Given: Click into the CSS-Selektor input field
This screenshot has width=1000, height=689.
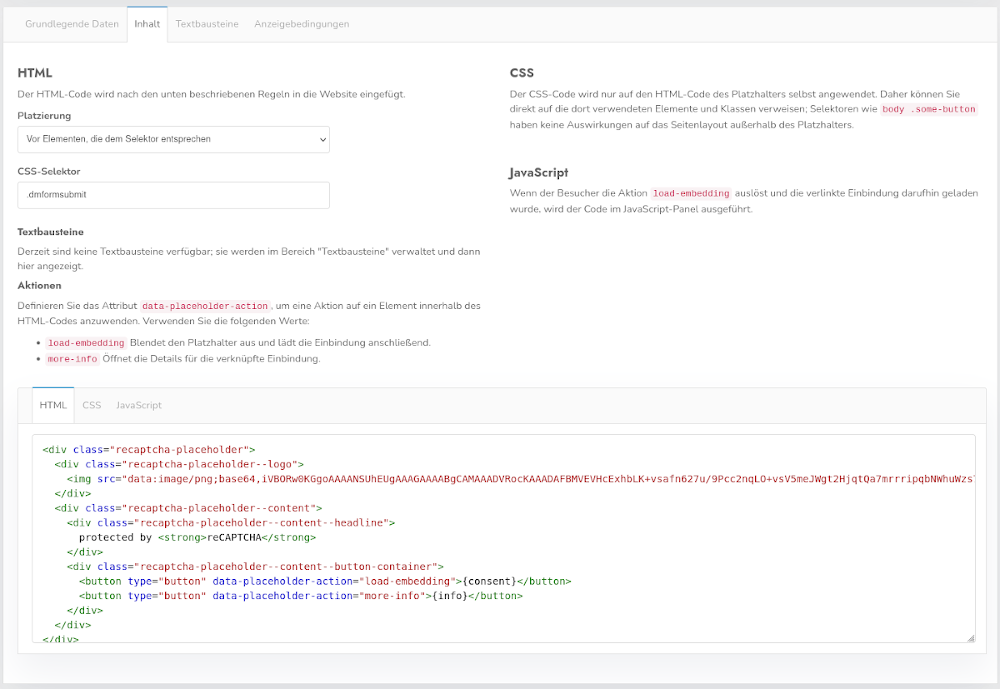Looking at the screenshot, I should 173,195.
